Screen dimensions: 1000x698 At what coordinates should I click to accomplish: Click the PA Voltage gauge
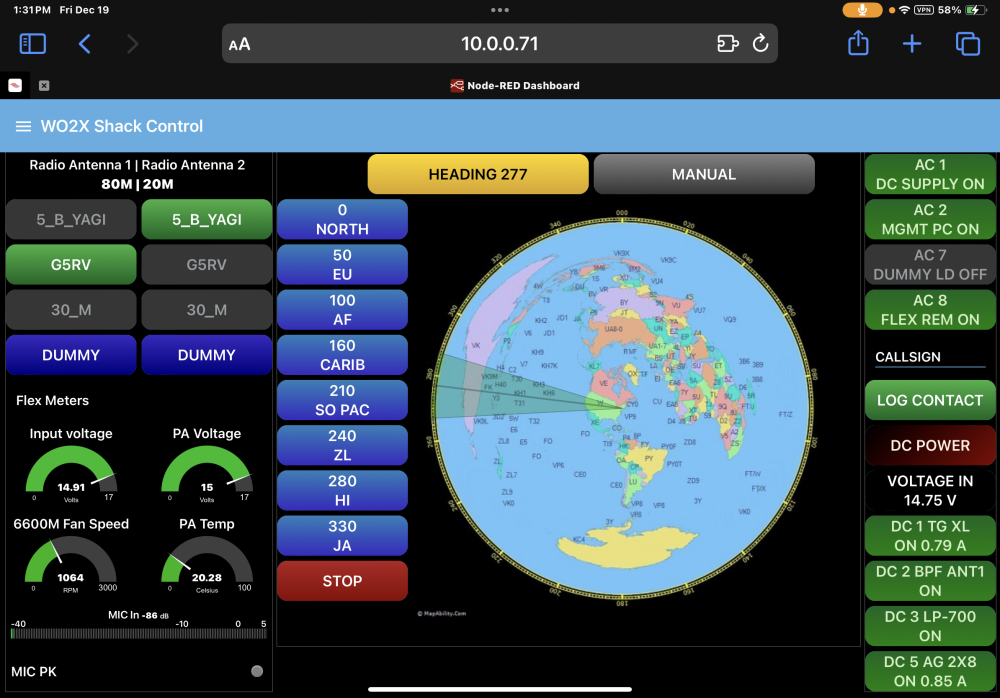coord(207,473)
